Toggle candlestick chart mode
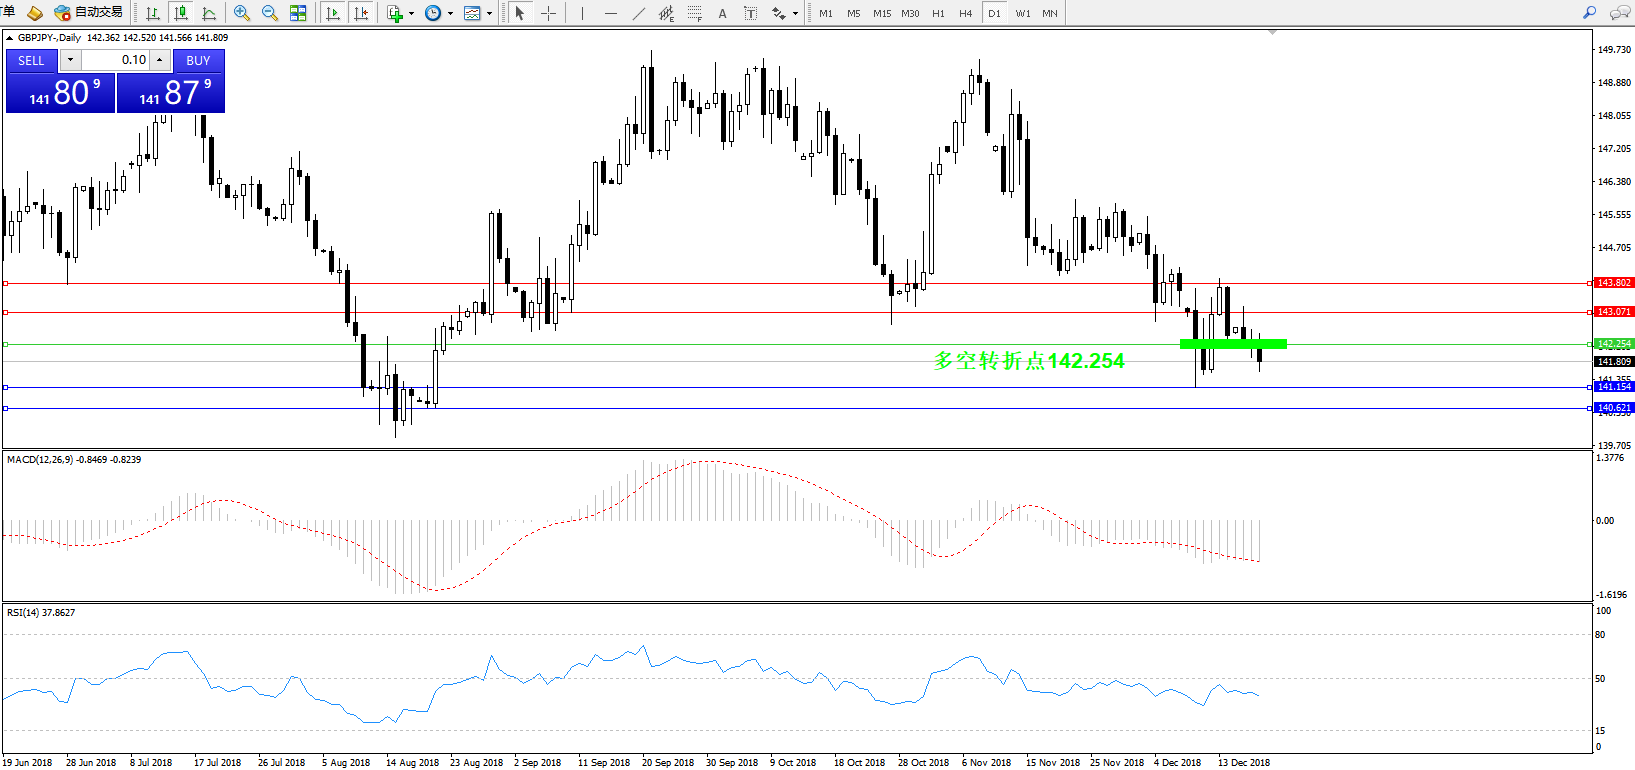The image size is (1635, 770). [181, 13]
